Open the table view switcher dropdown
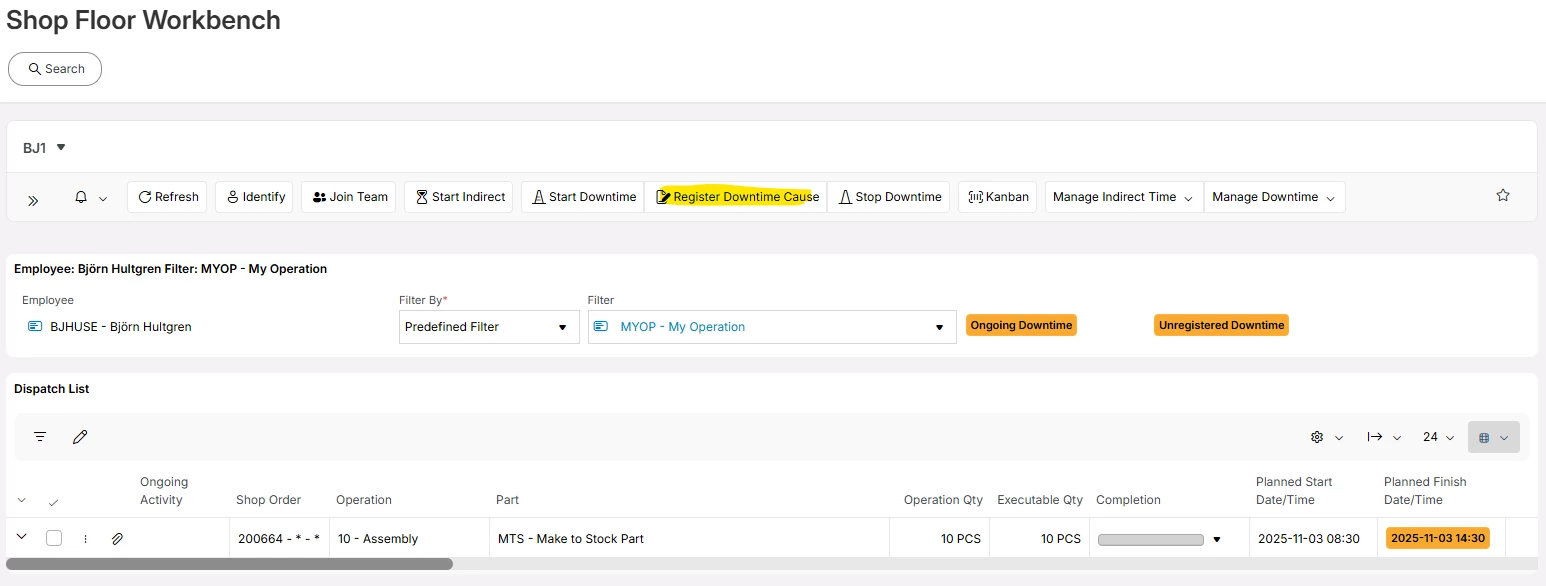Image resolution: width=1546 pixels, height=586 pixels. pyautogui.click(x=1494, y=437)
